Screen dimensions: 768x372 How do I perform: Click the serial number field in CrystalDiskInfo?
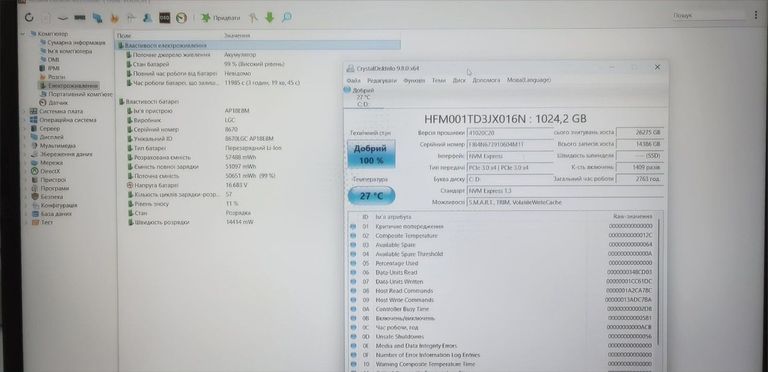(x=510, y=144)
